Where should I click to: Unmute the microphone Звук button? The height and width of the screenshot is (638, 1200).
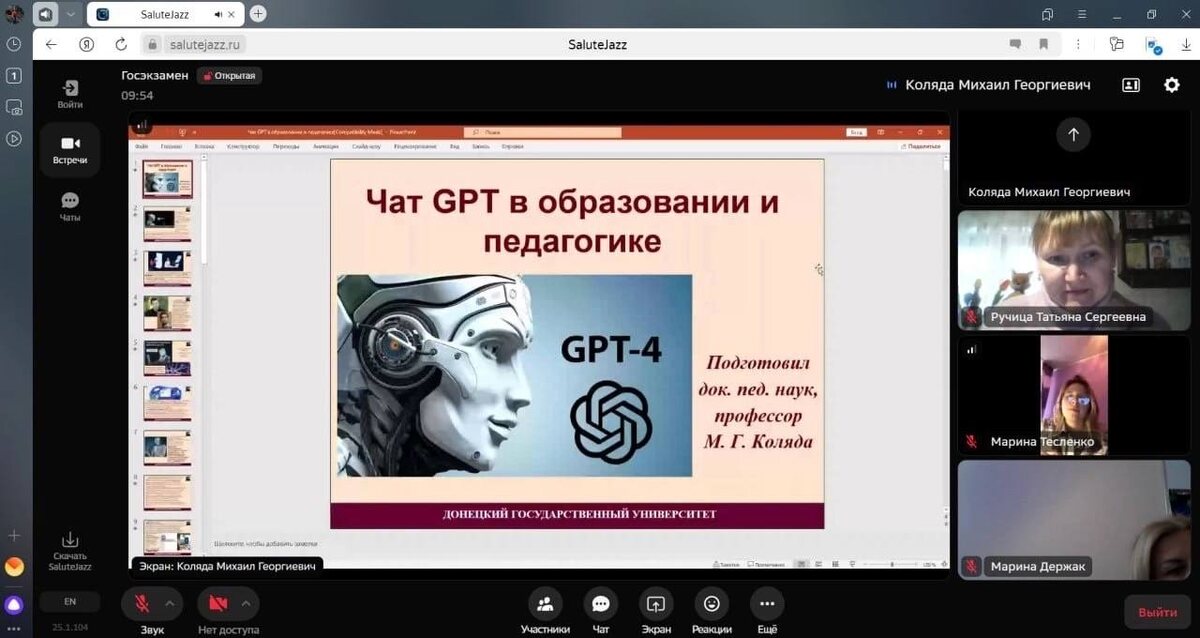(x=142, y=603)
